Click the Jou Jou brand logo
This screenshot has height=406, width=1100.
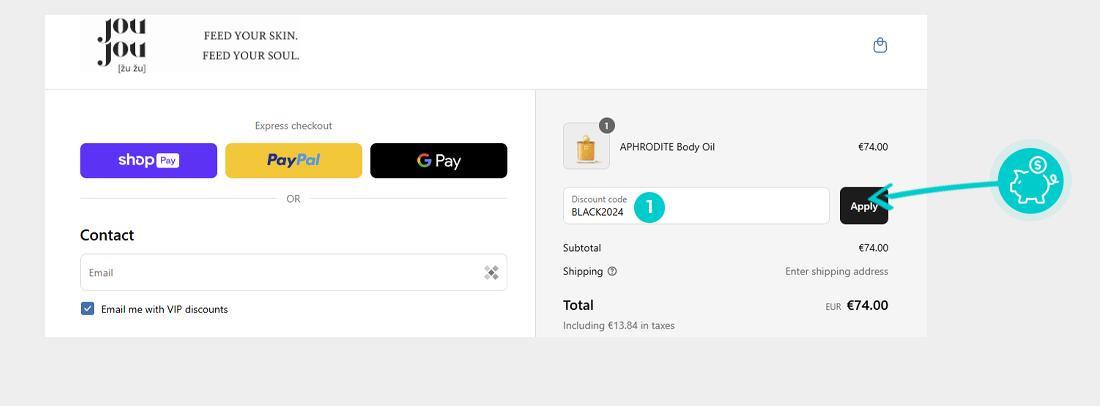click(122, 46)
